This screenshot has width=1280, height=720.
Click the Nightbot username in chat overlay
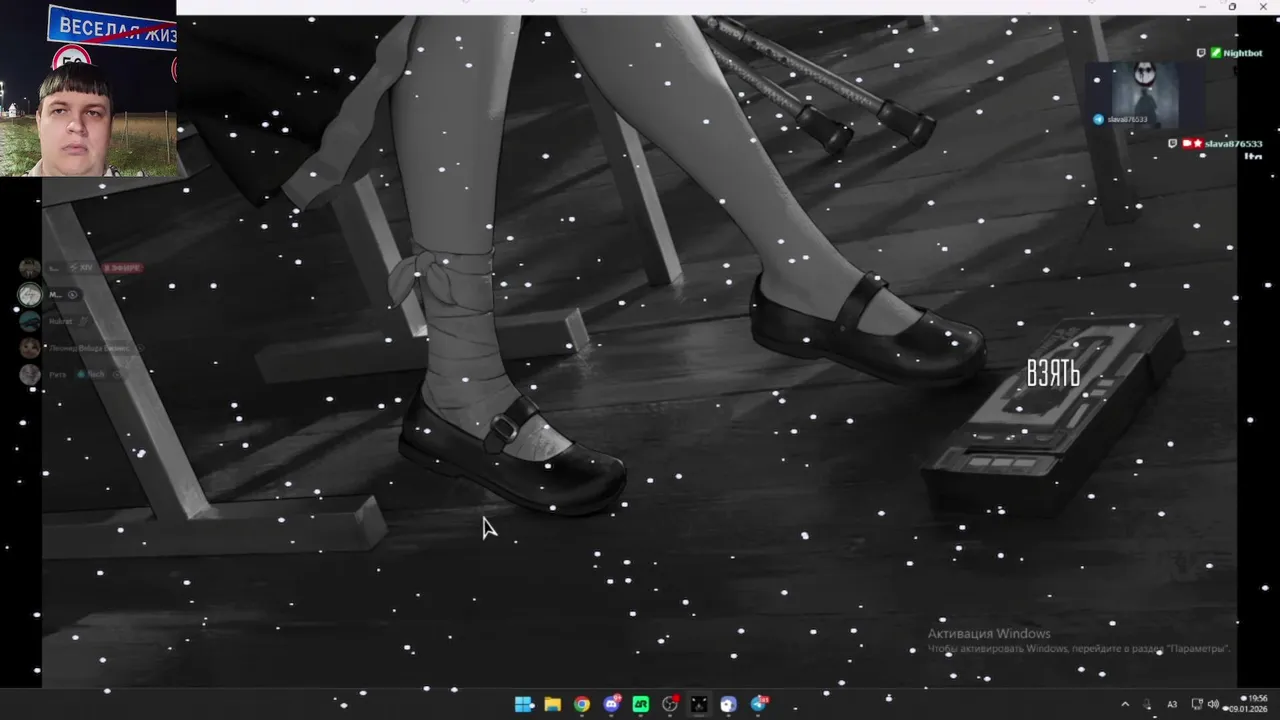(x=1243, y=53)
